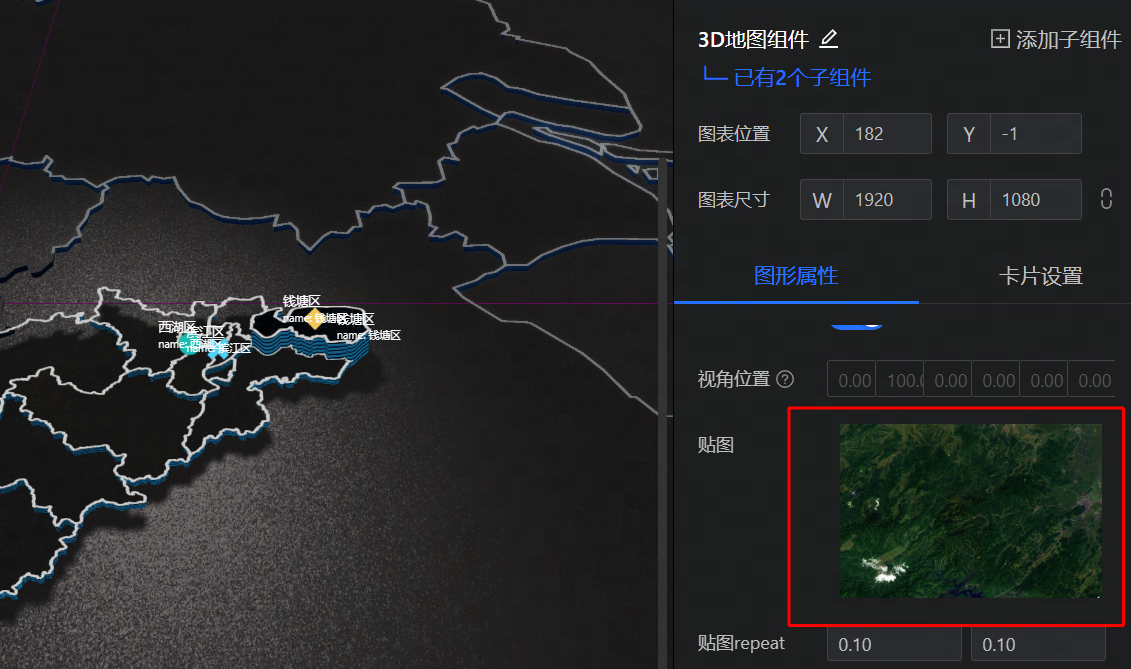Click the 西湖区 label on the map
Image resolution: width=1131 pixels, height=669 pixels.
[x=177, y=327]
